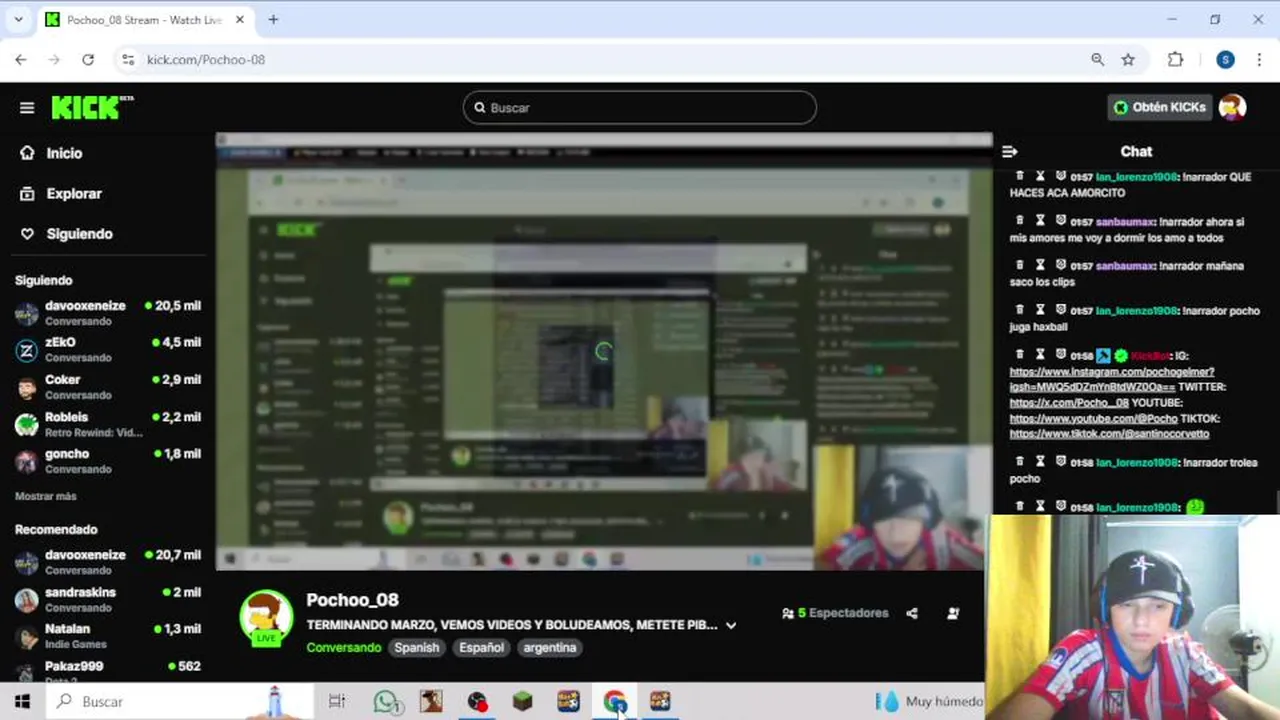Reload the page in Chrome

(x=88, y=60)
